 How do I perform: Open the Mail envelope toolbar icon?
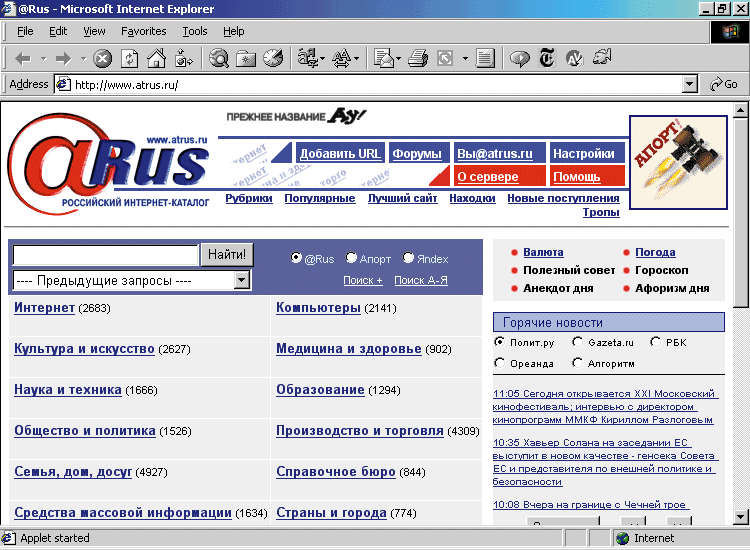(x=383, y=58)
